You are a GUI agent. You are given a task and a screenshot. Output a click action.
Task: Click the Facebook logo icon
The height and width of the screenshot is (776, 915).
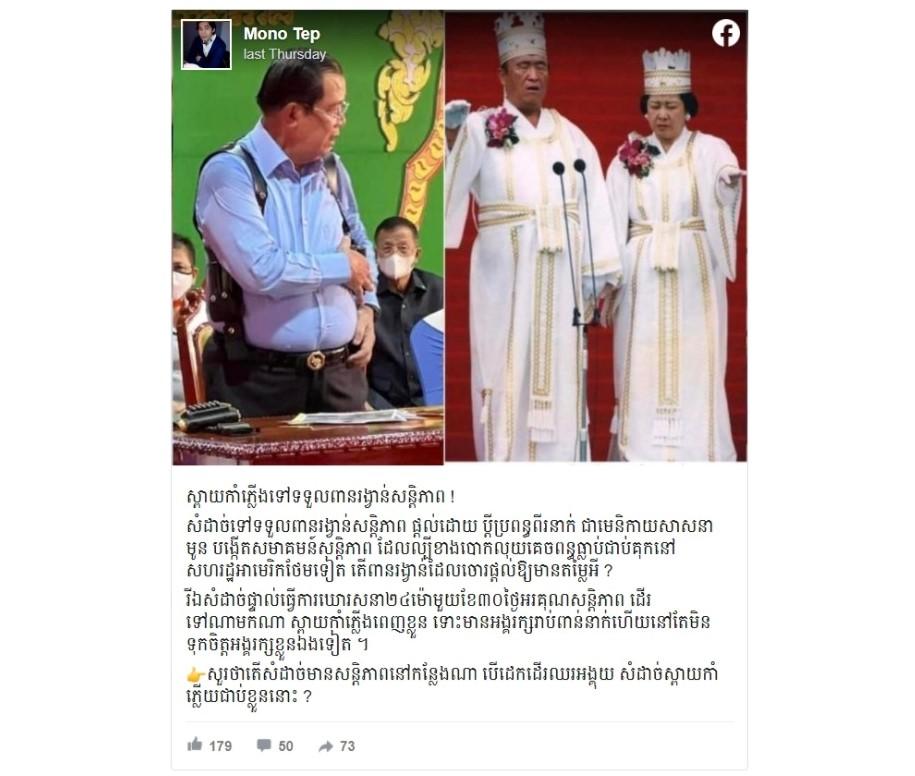point(726,33)
